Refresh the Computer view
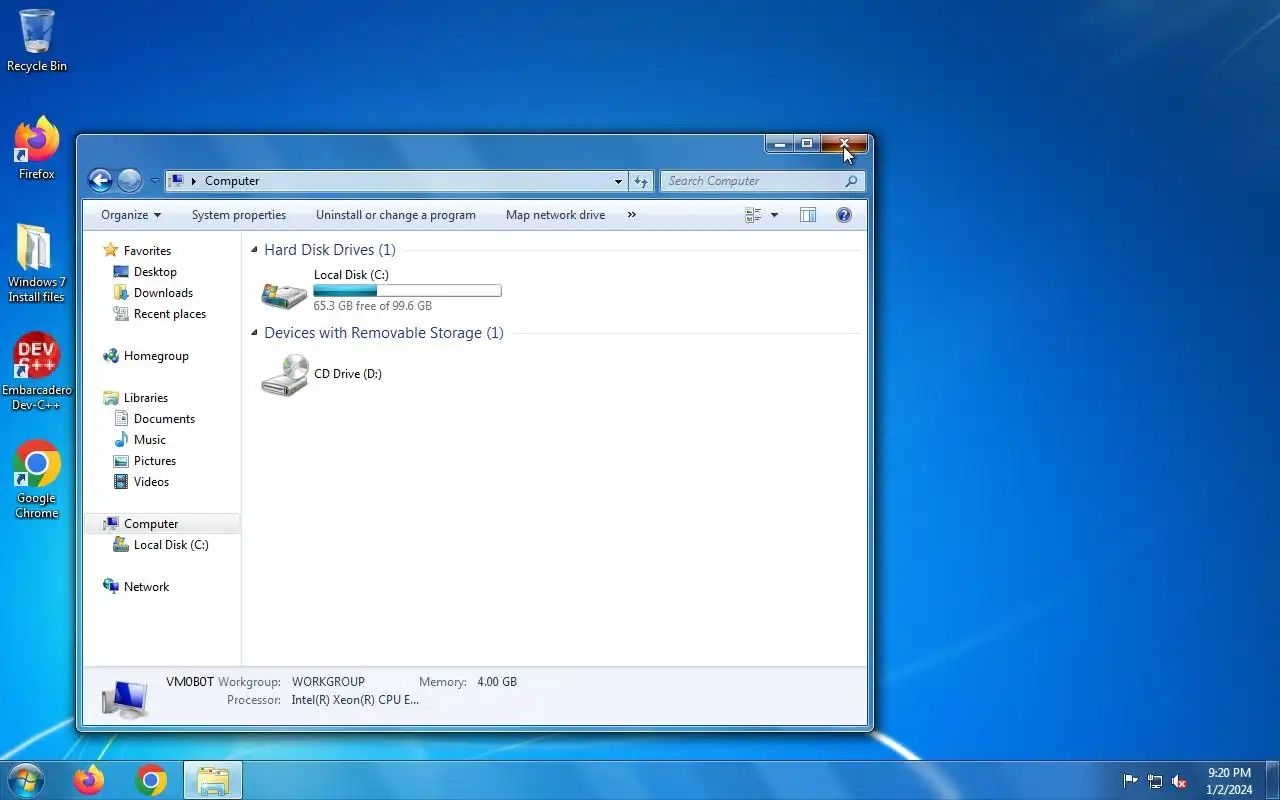 [x=641, y=181]
